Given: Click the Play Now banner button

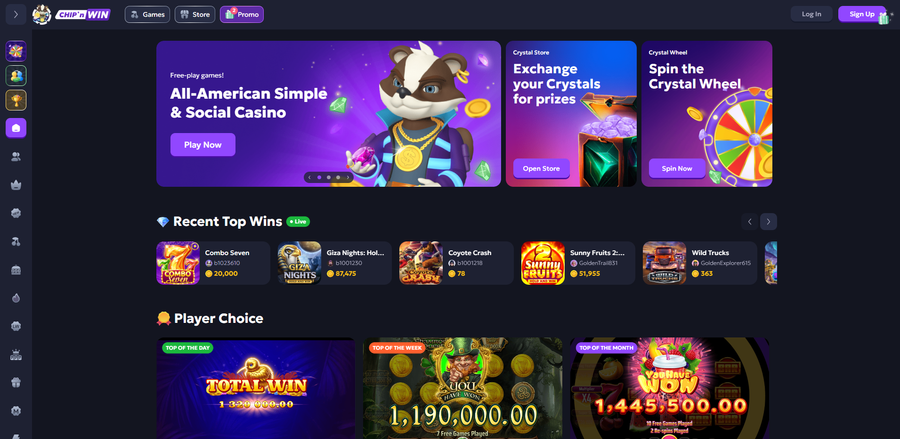Looking at the screenshot, I should point(203,145).
